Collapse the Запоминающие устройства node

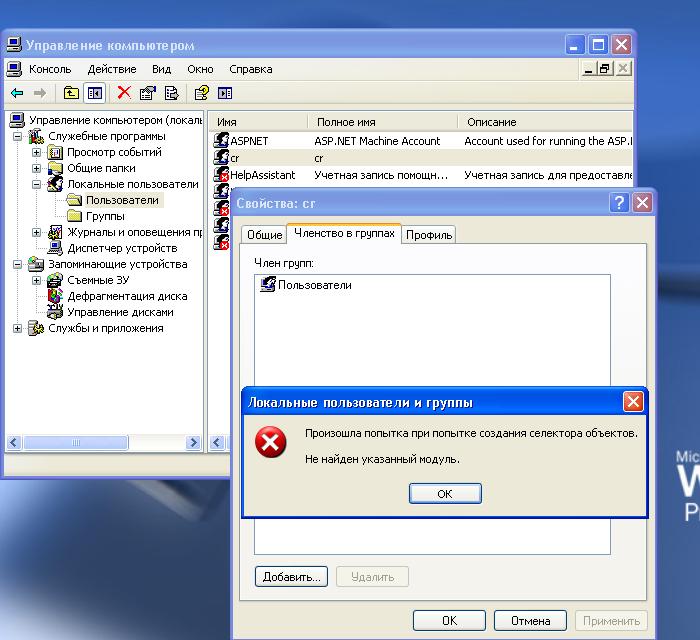17,264
